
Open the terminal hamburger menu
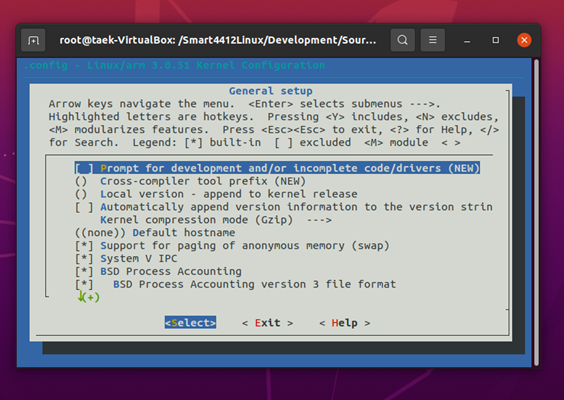pyautogui.click(x=433, y=40)
